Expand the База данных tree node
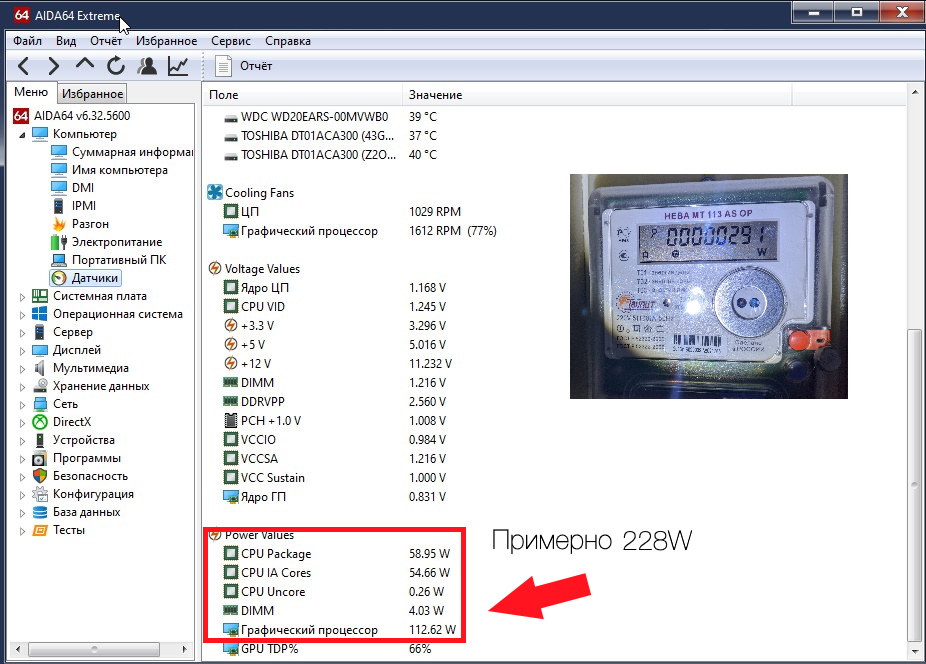Screen dimensions: 926x664 pos(22,513)
